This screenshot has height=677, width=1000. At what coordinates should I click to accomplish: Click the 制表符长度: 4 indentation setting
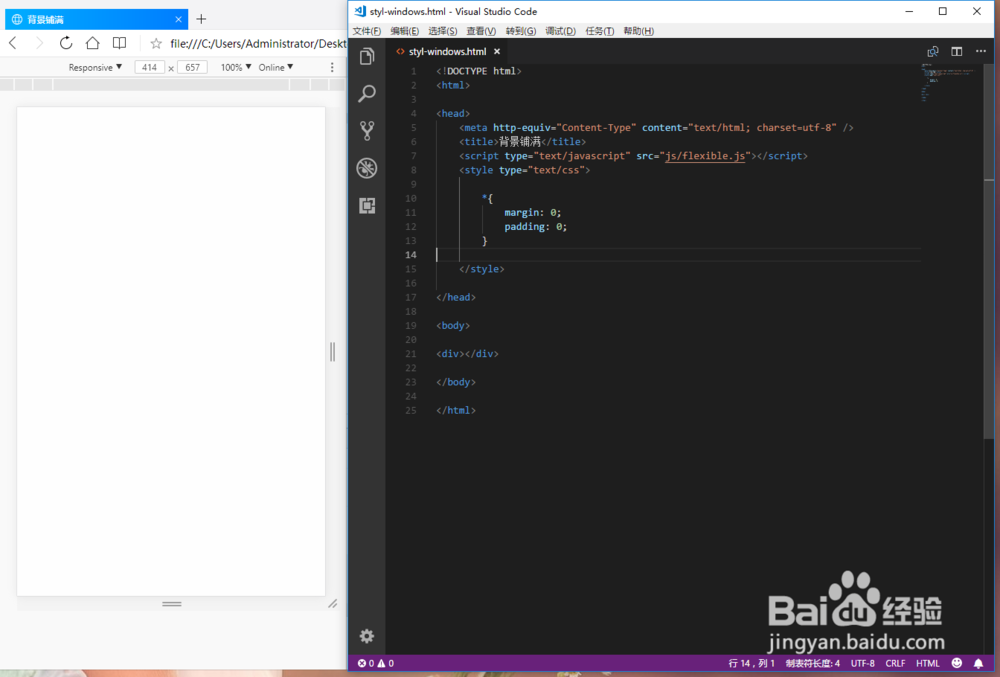point(812,663)
